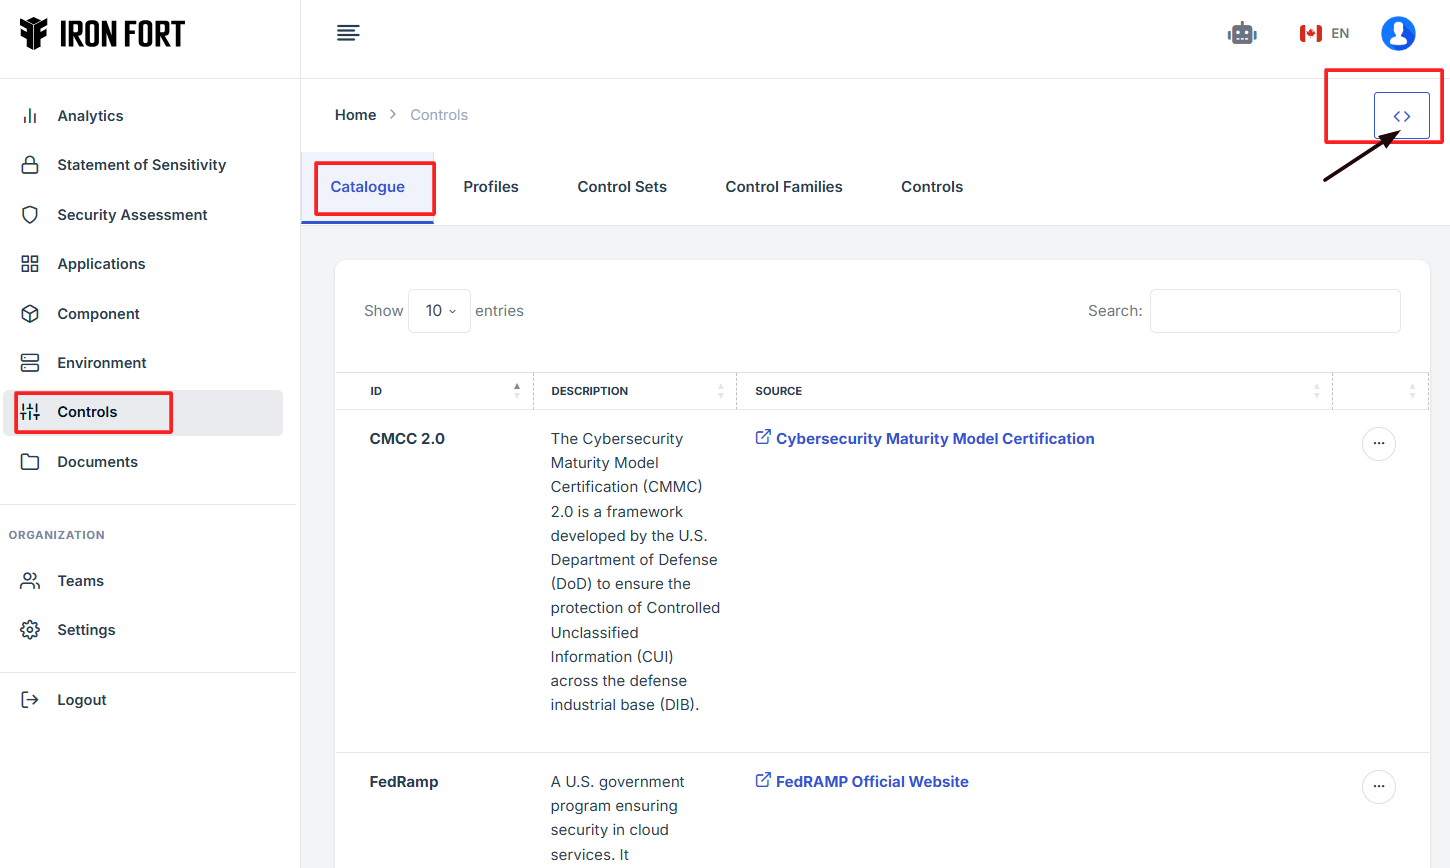Open row options for CMCC 2.0

[1378, 443]
